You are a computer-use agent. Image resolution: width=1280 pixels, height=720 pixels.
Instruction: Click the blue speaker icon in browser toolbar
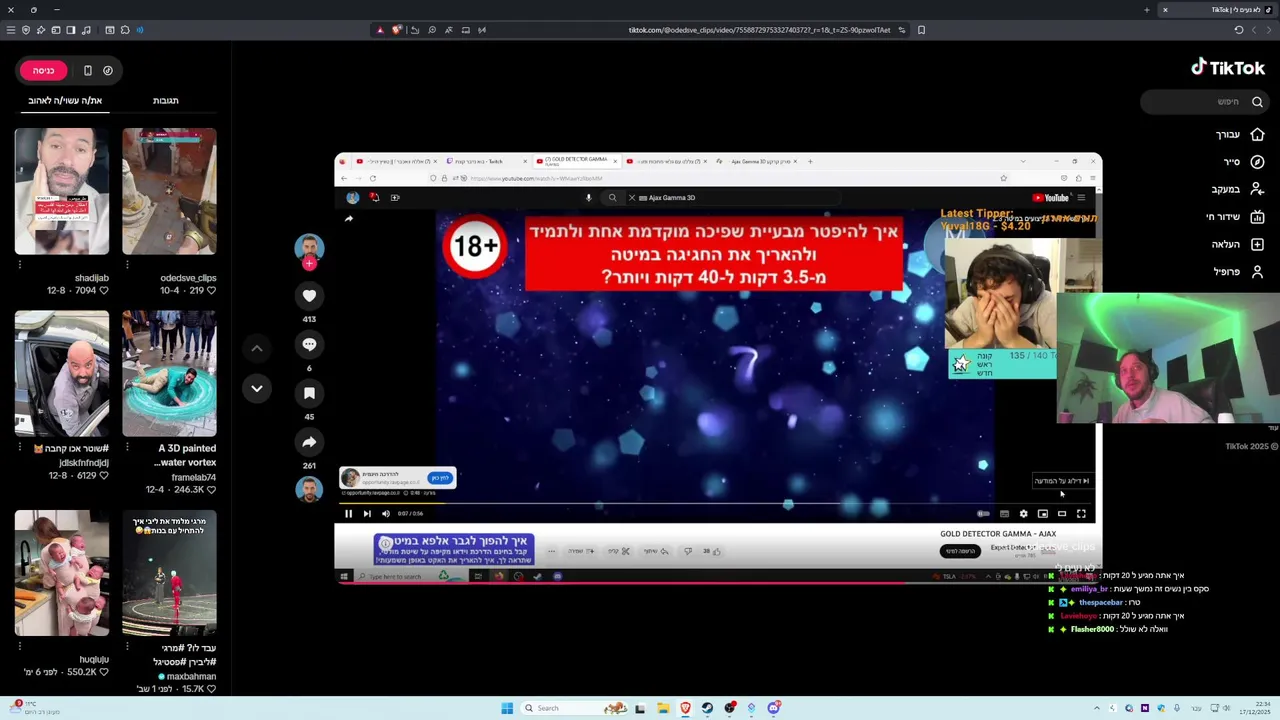(x=140, y=30)
